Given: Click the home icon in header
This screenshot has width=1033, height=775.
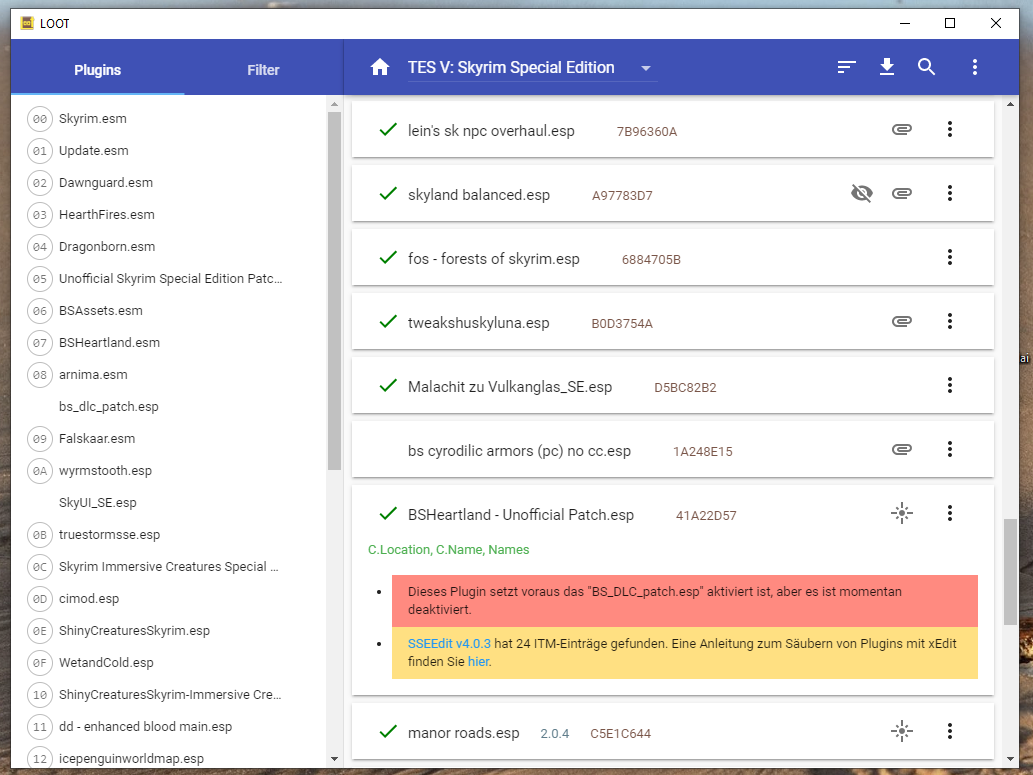Looking at the screenshot, I should click(x=379, y=68).
